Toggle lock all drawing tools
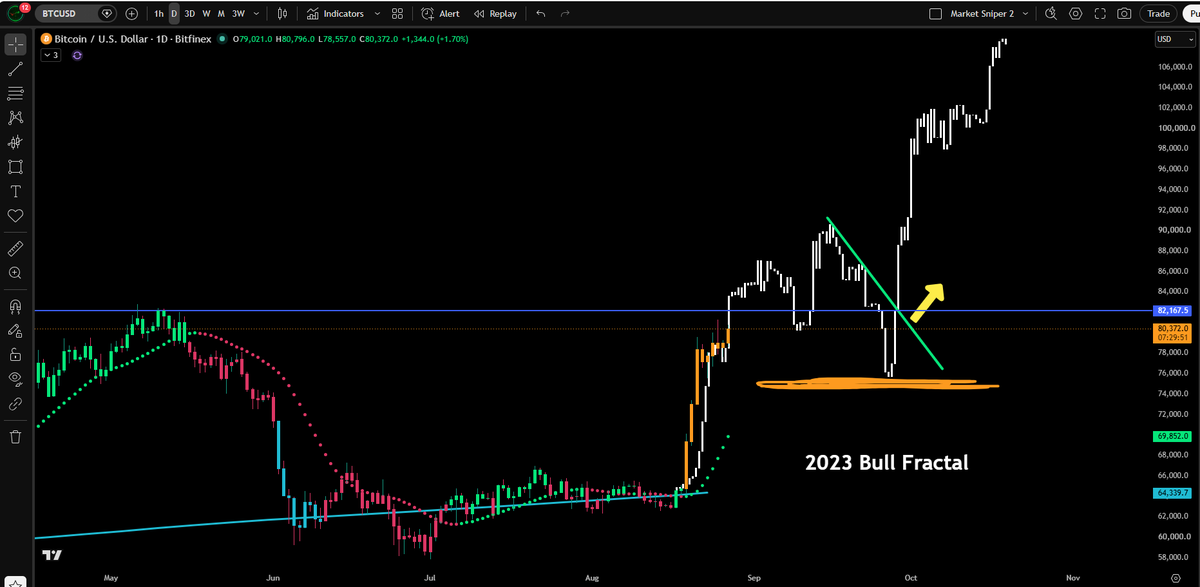This screenshot has height=587, width=1200. (16, 354)
